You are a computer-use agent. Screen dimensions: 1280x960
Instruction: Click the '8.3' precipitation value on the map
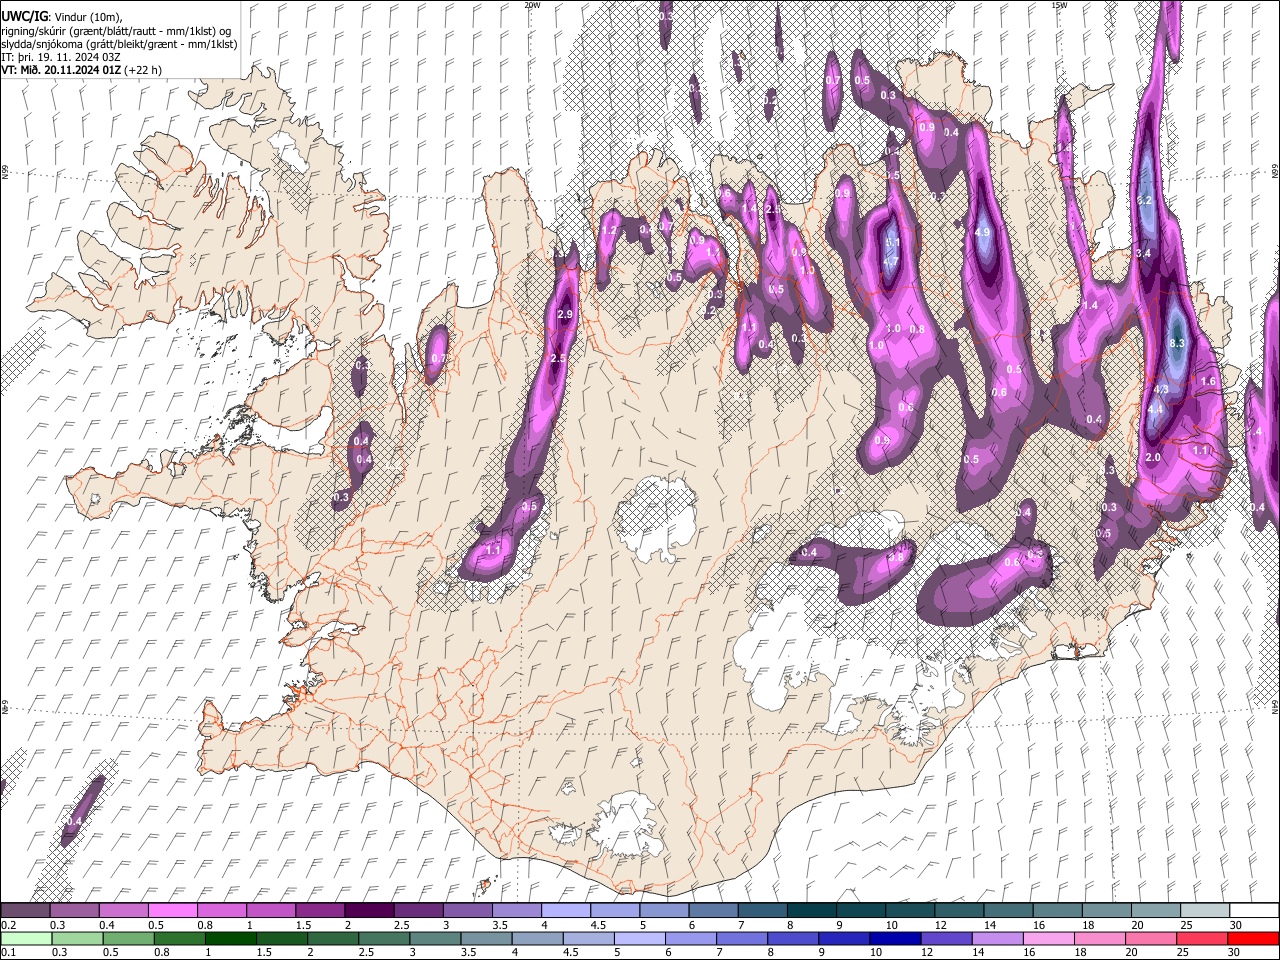pos(1177,344)
